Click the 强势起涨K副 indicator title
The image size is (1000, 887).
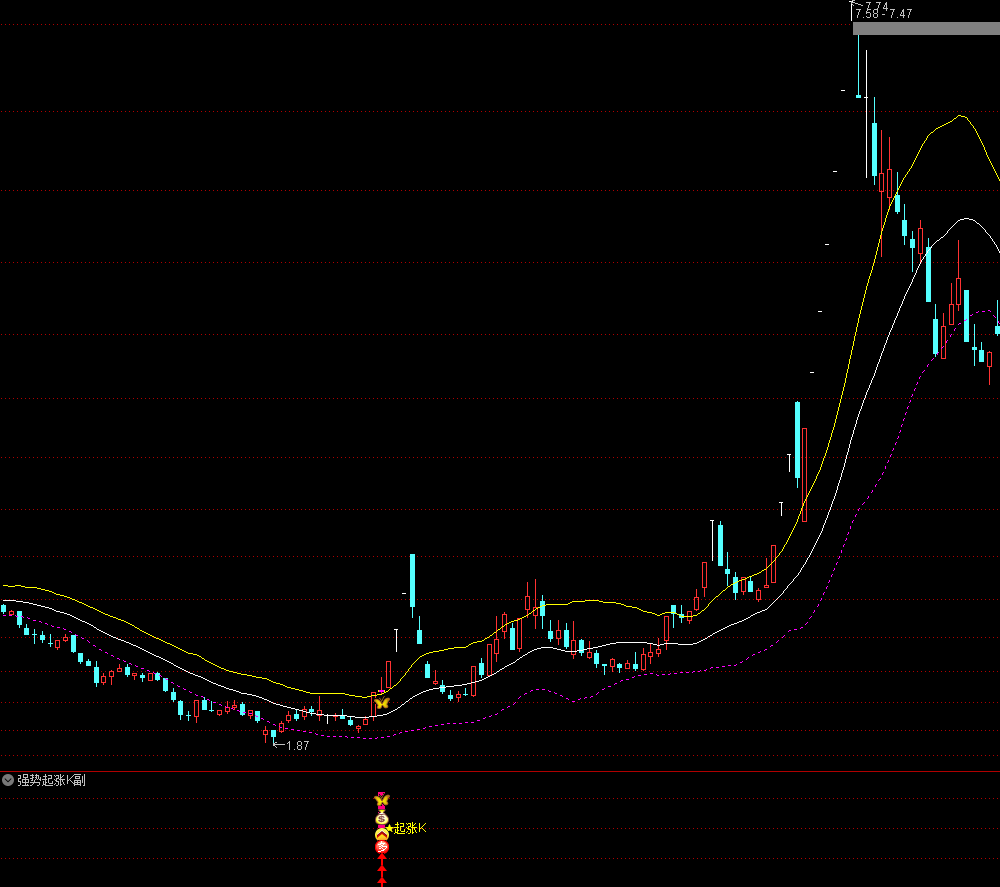[51, 780]
